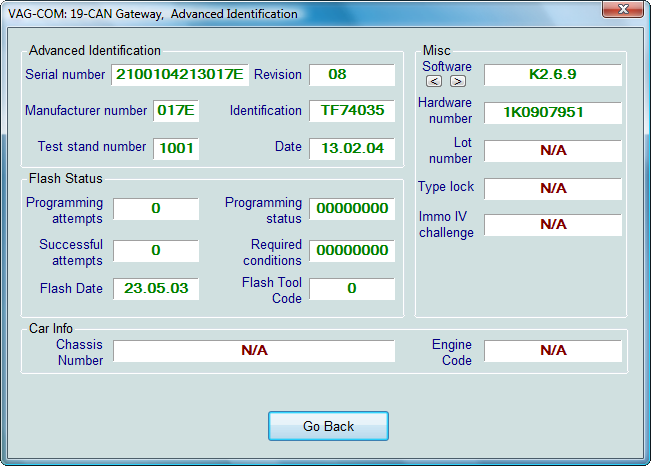Click the "Required conditions" label
Viewport: 651px width, 466px height.
coord(272,253)
